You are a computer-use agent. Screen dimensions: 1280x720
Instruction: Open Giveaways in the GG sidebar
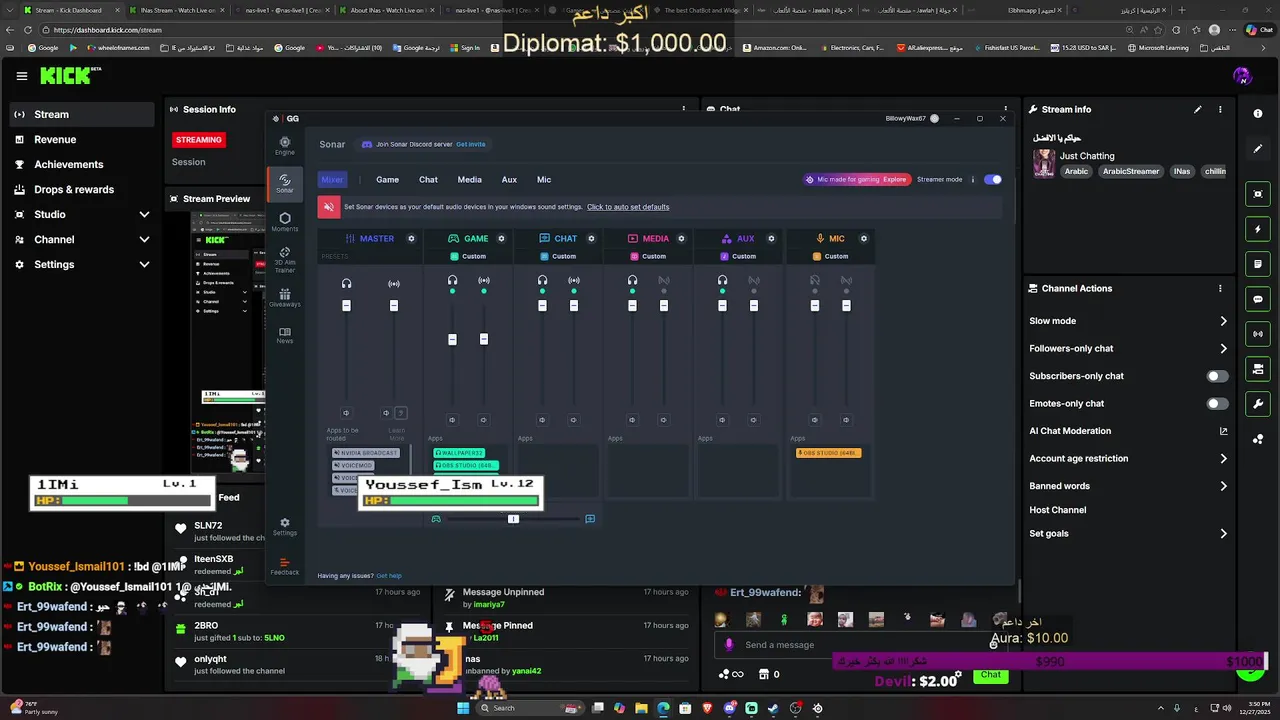pyautogui.click(x=285, y=298)
